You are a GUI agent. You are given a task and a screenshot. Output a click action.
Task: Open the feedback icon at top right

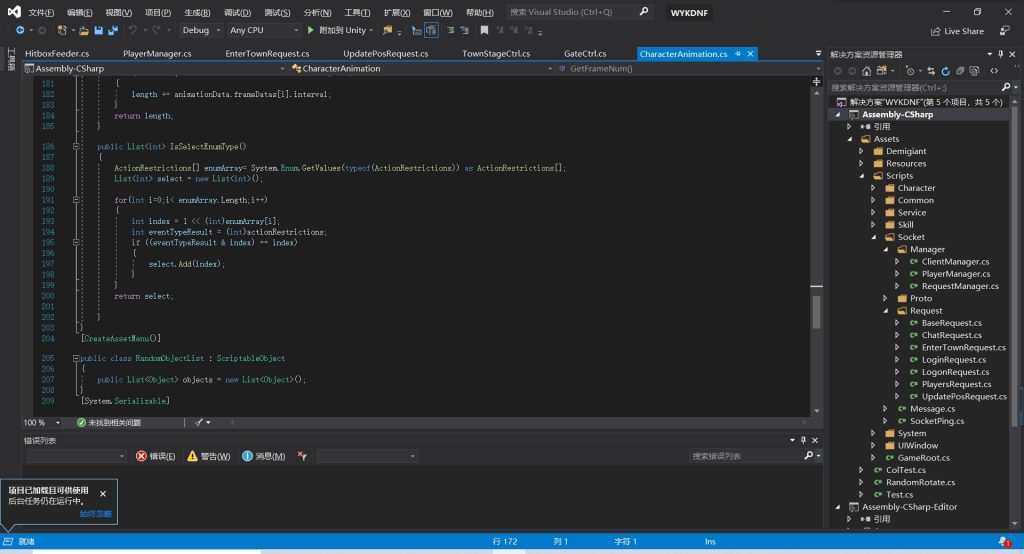[x=1004, y=31]
